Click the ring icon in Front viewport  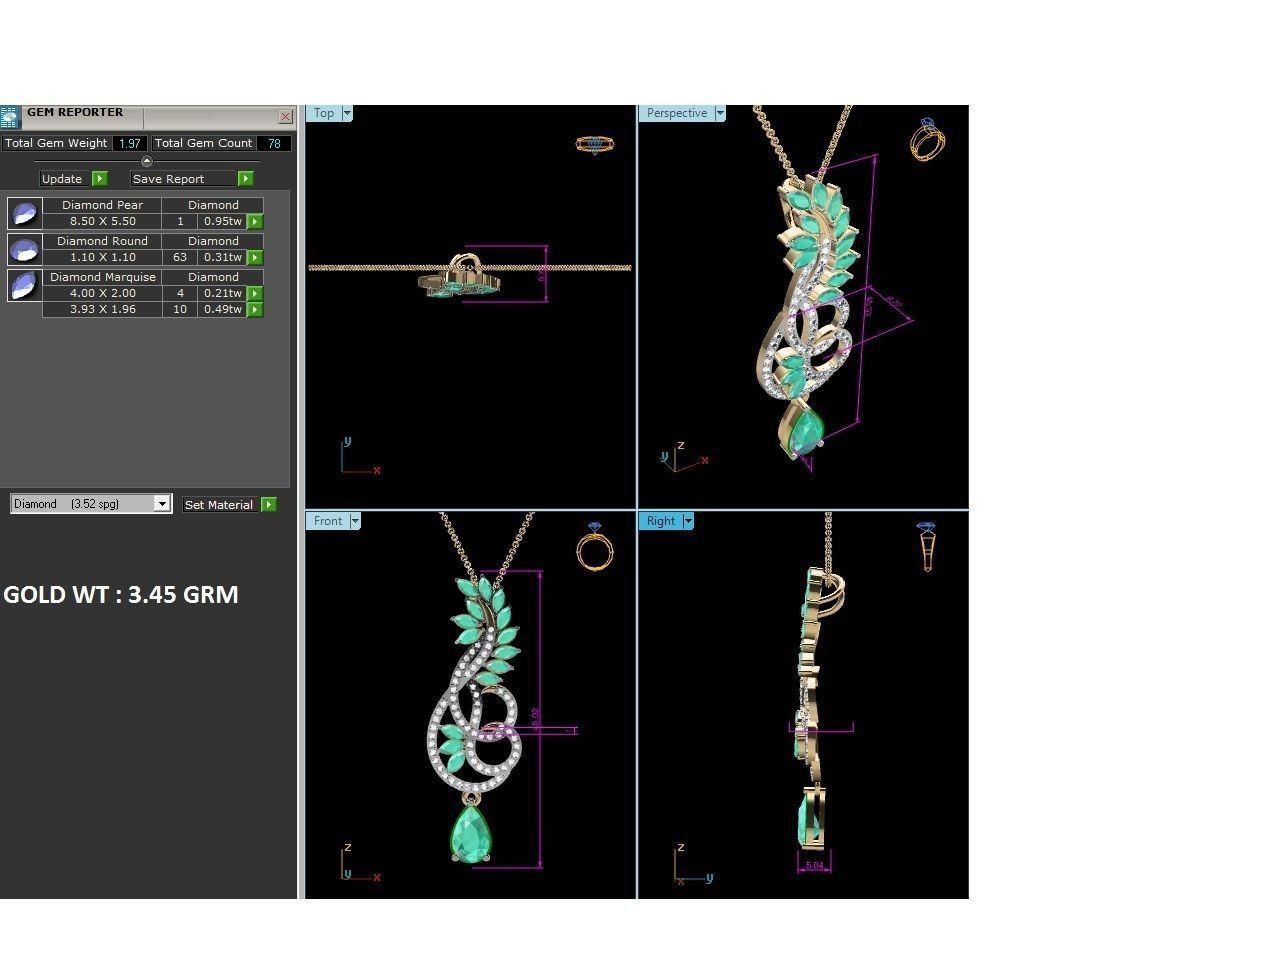(x=595, y=546)
